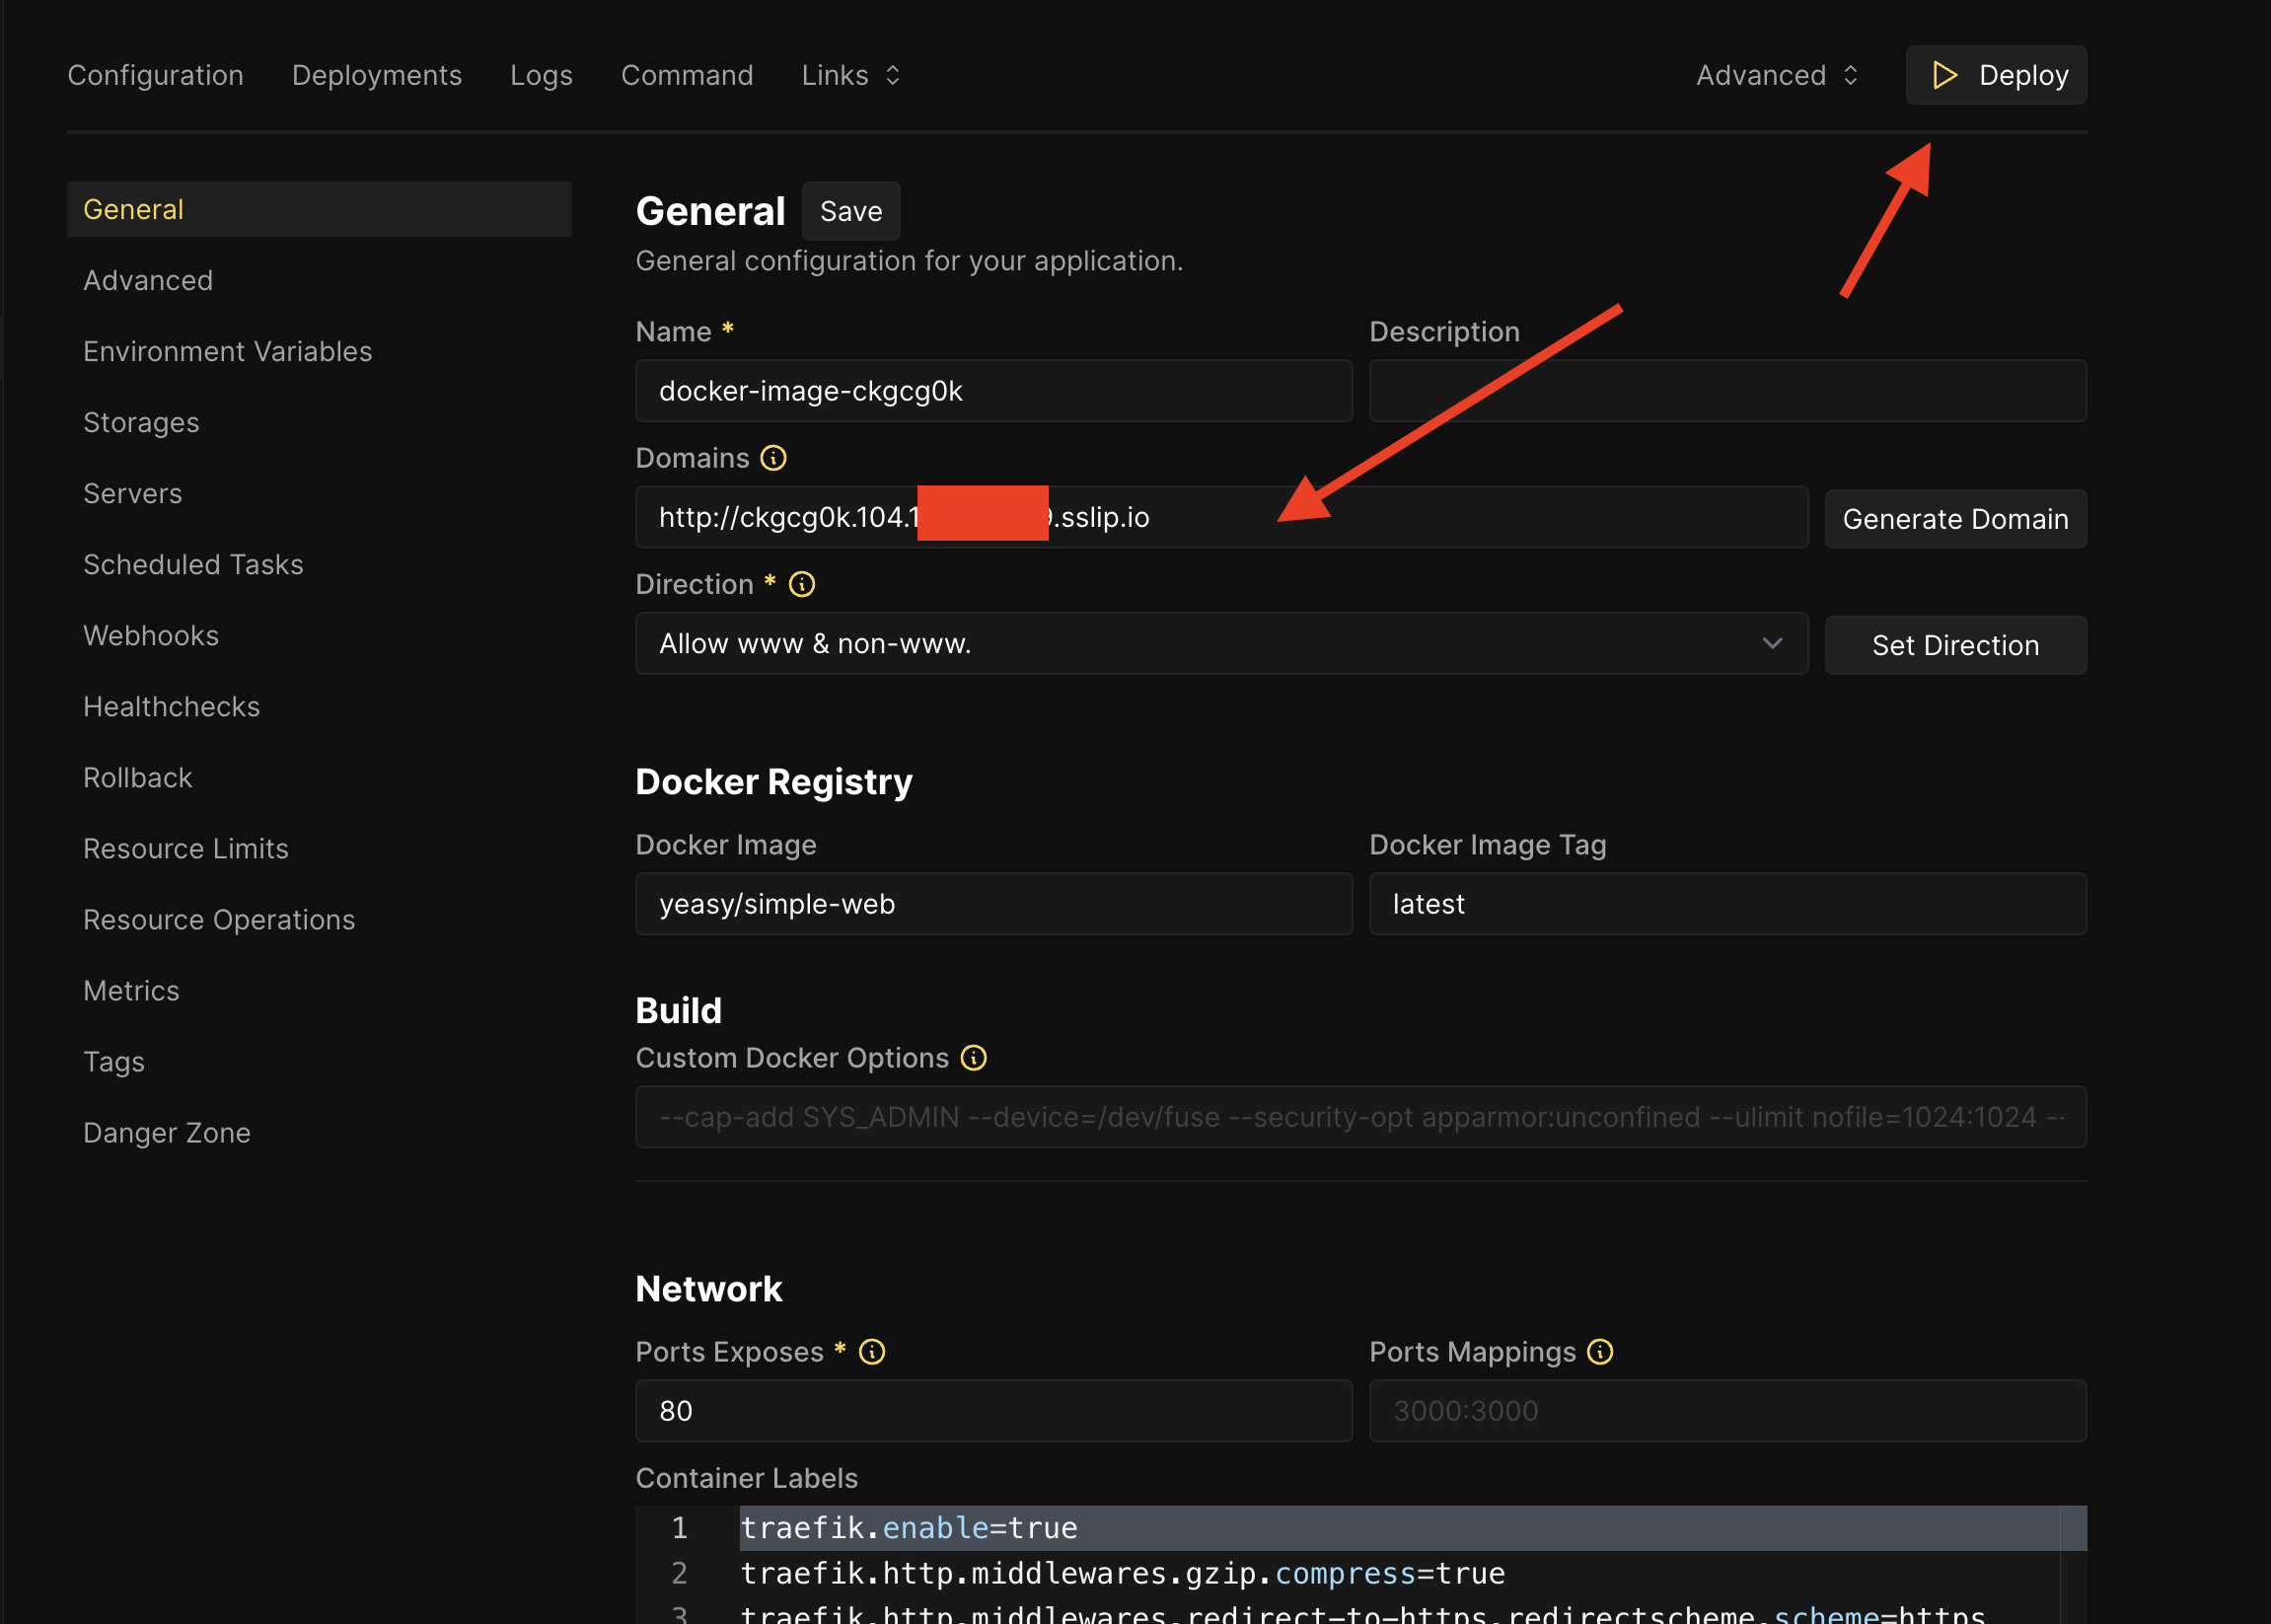Click Direction info icon
Viewport: 2271px width, 1624px height.
coord(802,584)
